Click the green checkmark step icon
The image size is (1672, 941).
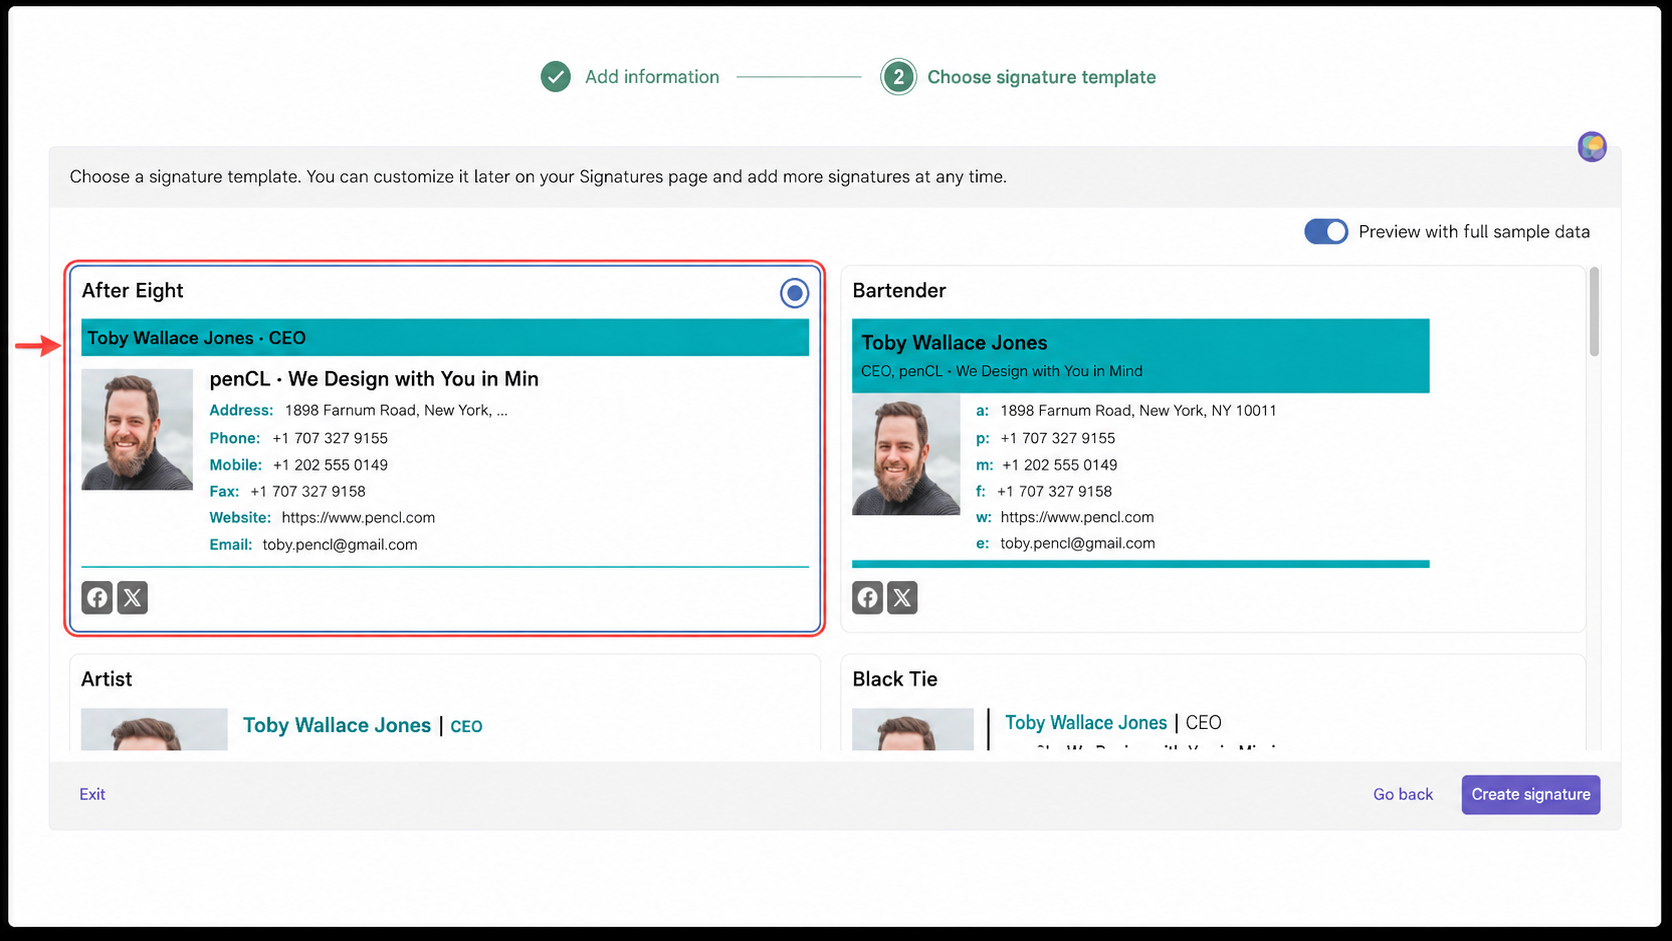[556, 77]
